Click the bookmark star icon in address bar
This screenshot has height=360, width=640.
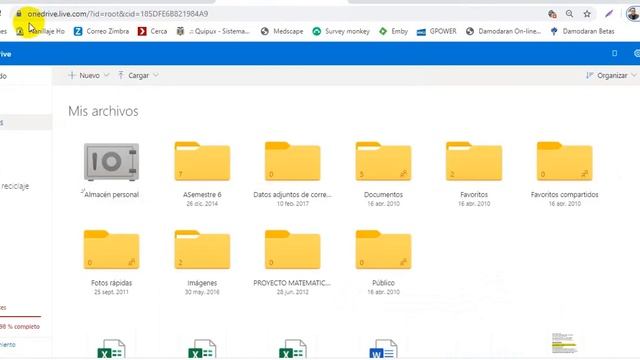[587, 14]
